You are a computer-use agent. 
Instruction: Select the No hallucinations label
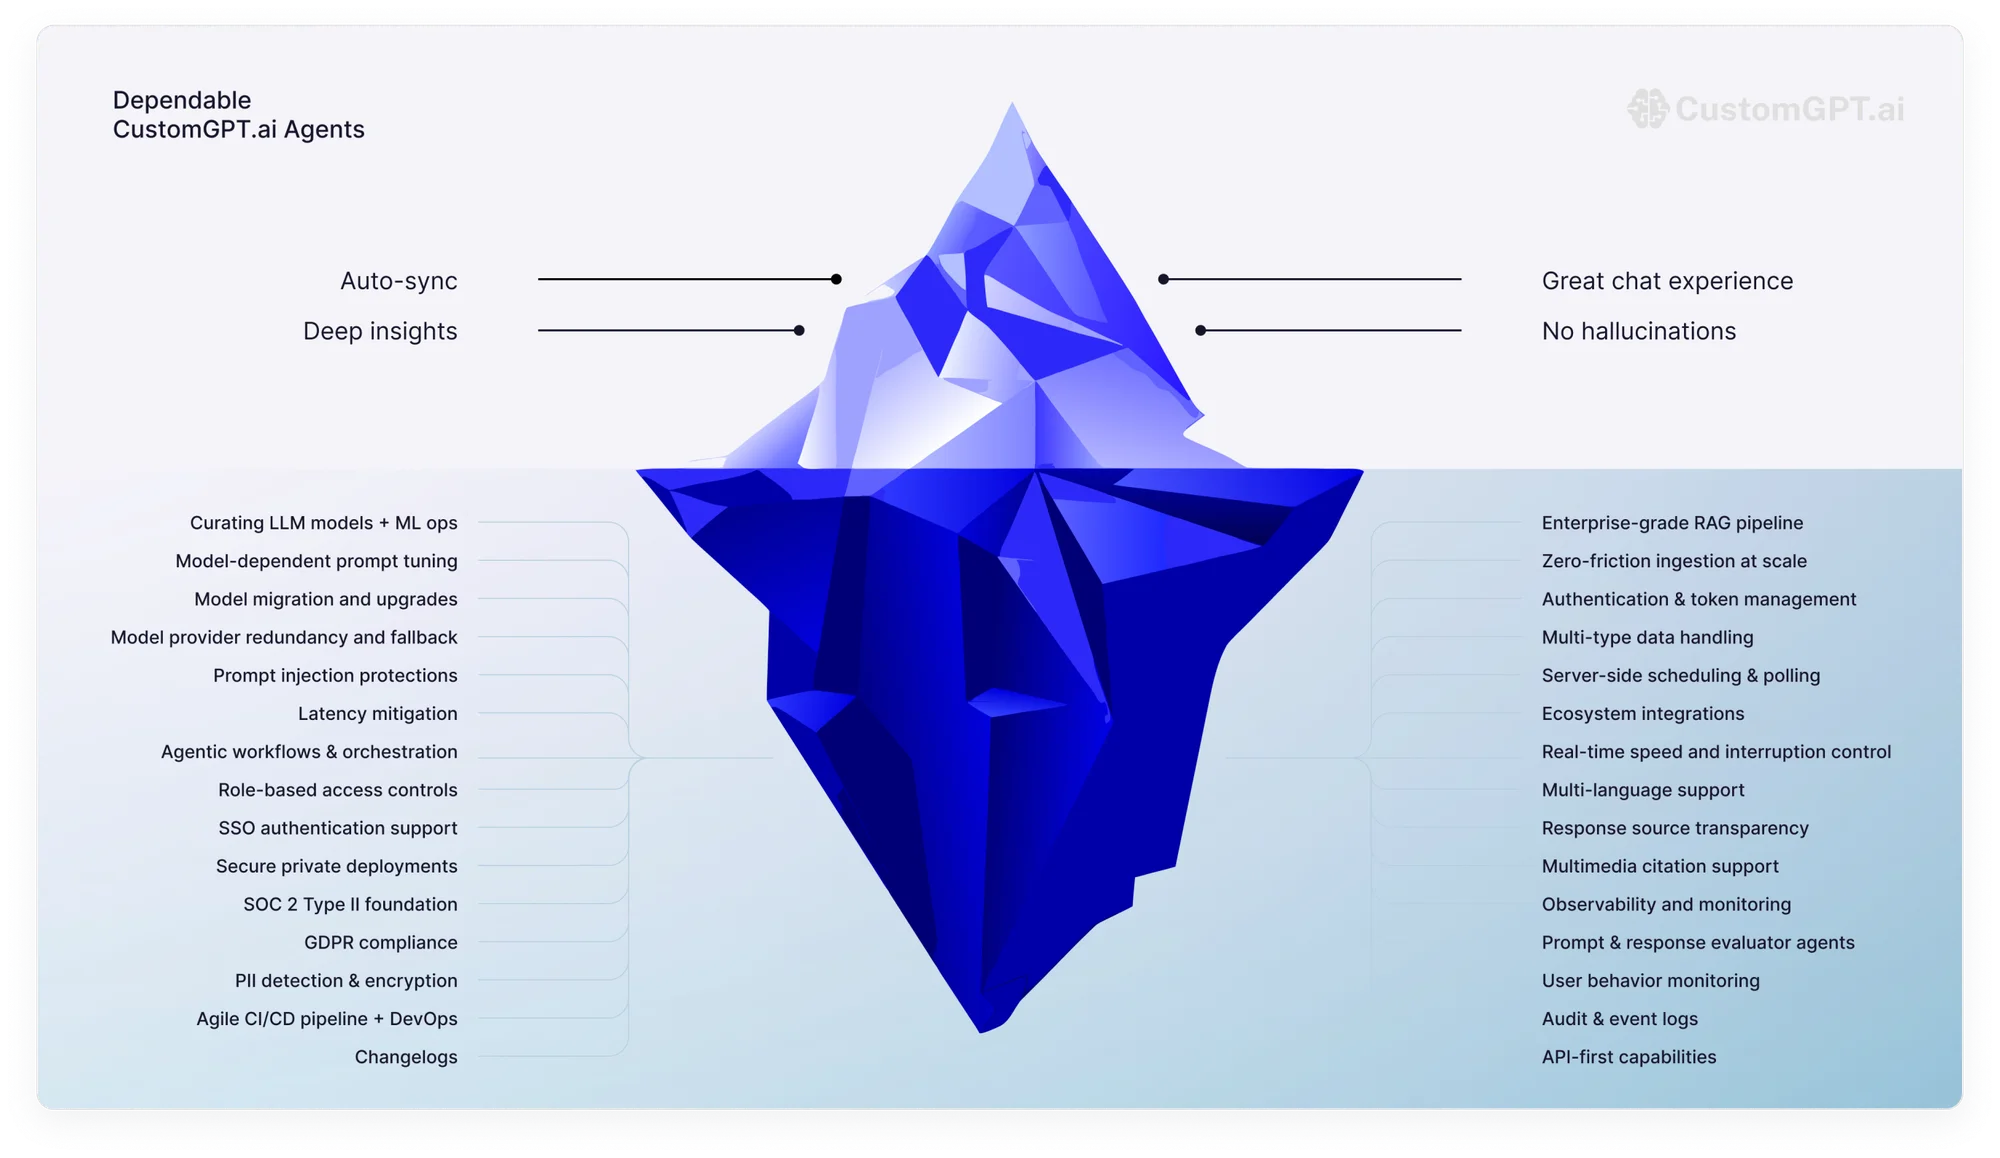click(x=1639, y=331)
